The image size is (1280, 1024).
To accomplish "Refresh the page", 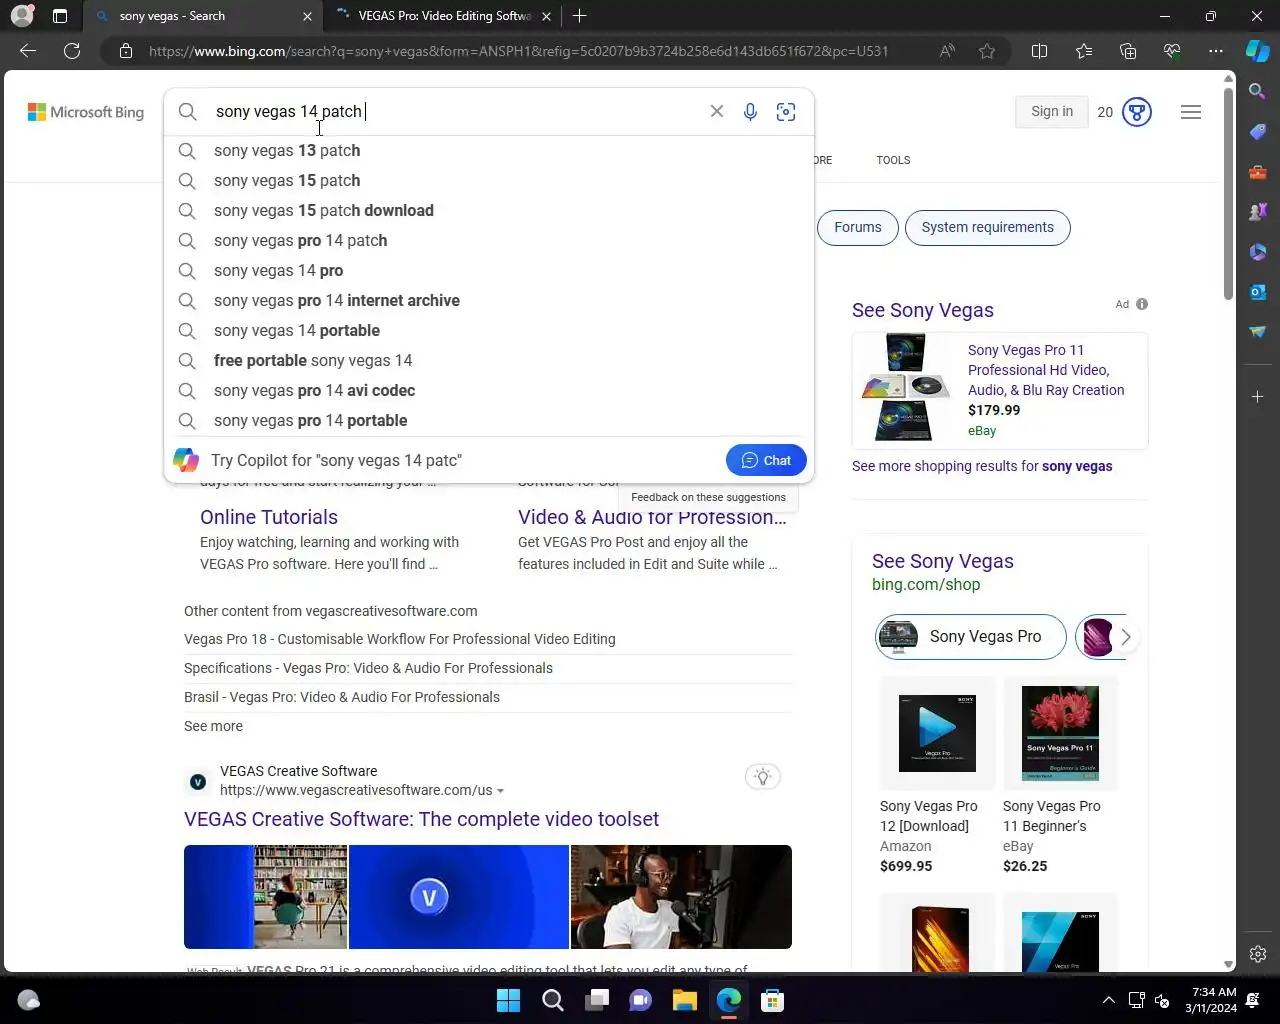I will tap(72, 51).
